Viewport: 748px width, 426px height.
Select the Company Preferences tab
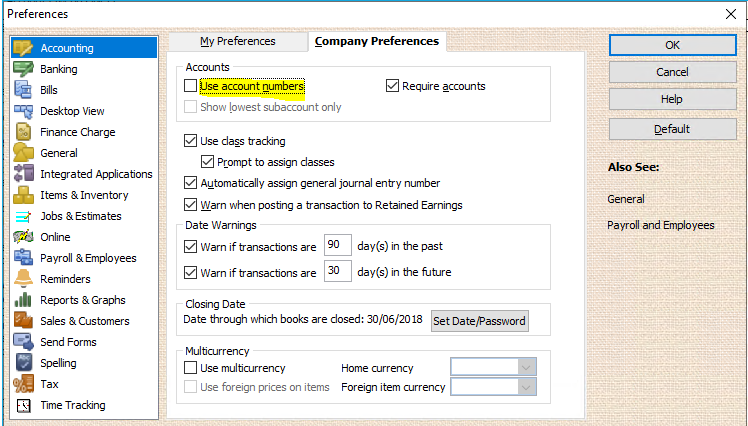tap(376, 42)
